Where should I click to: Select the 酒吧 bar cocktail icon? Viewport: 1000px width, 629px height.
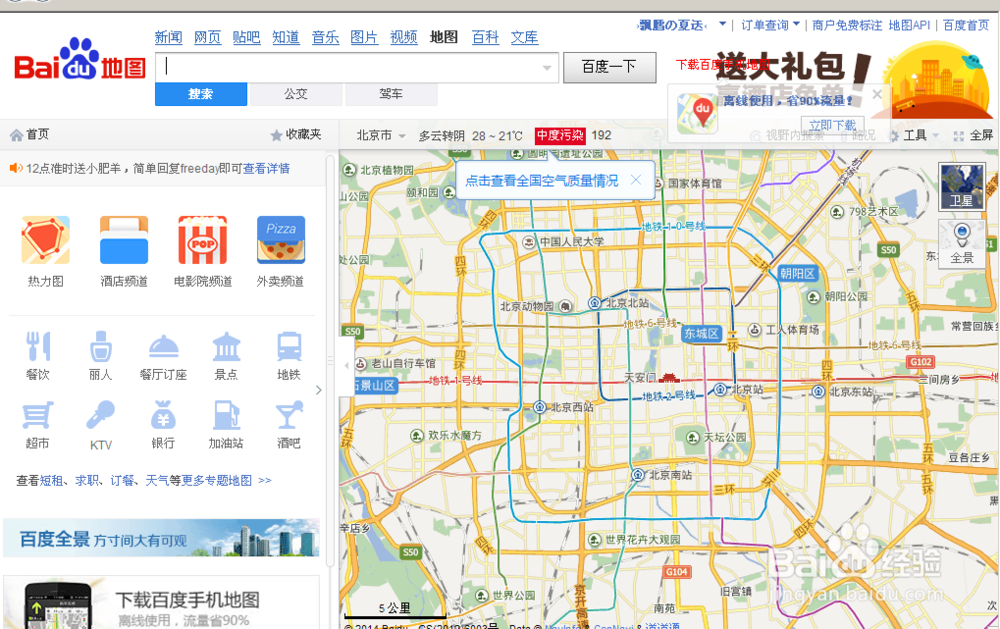click(289, 416)
